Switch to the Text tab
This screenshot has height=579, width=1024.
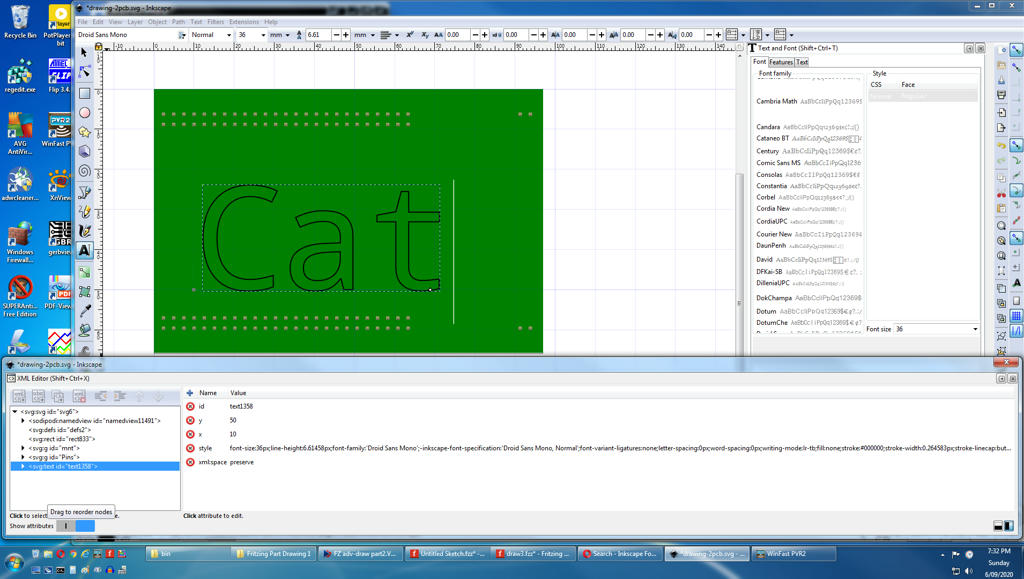pos(802,62)
